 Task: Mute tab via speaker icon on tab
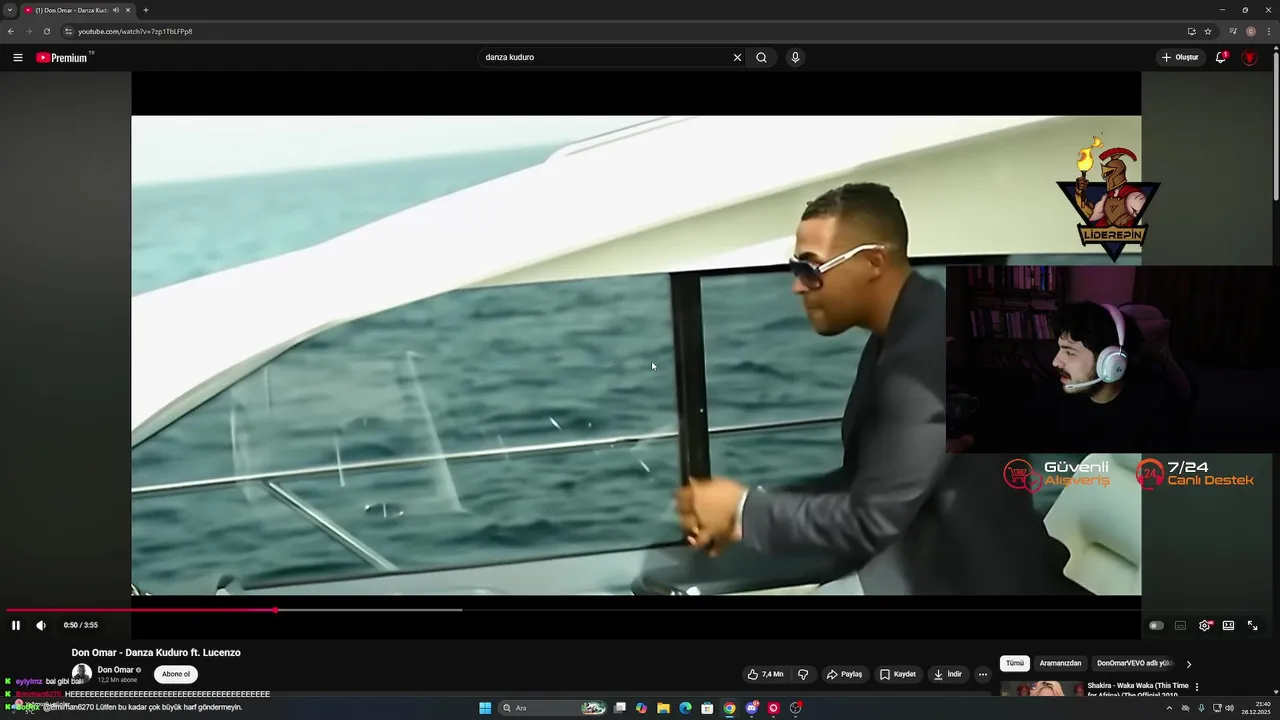click(x=116, y=10)
